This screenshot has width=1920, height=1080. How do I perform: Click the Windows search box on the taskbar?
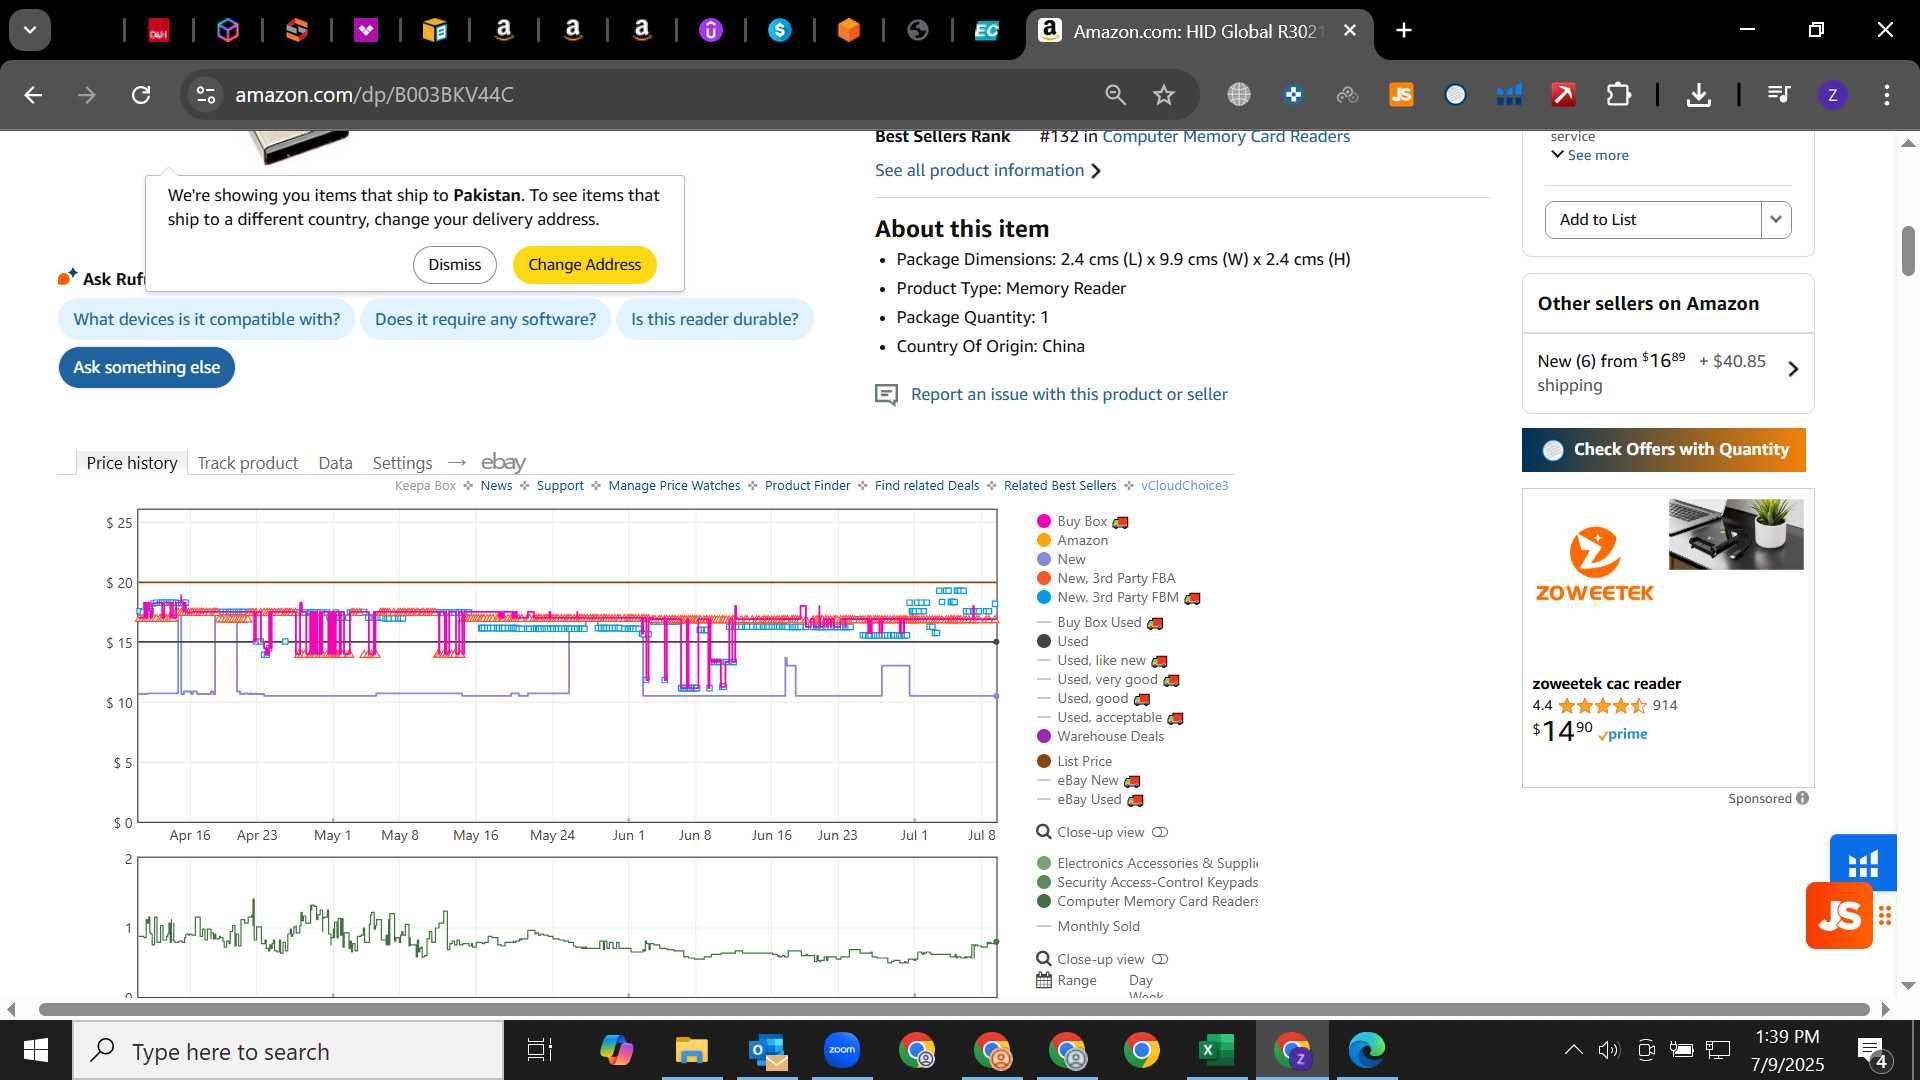pos(288,1051)
